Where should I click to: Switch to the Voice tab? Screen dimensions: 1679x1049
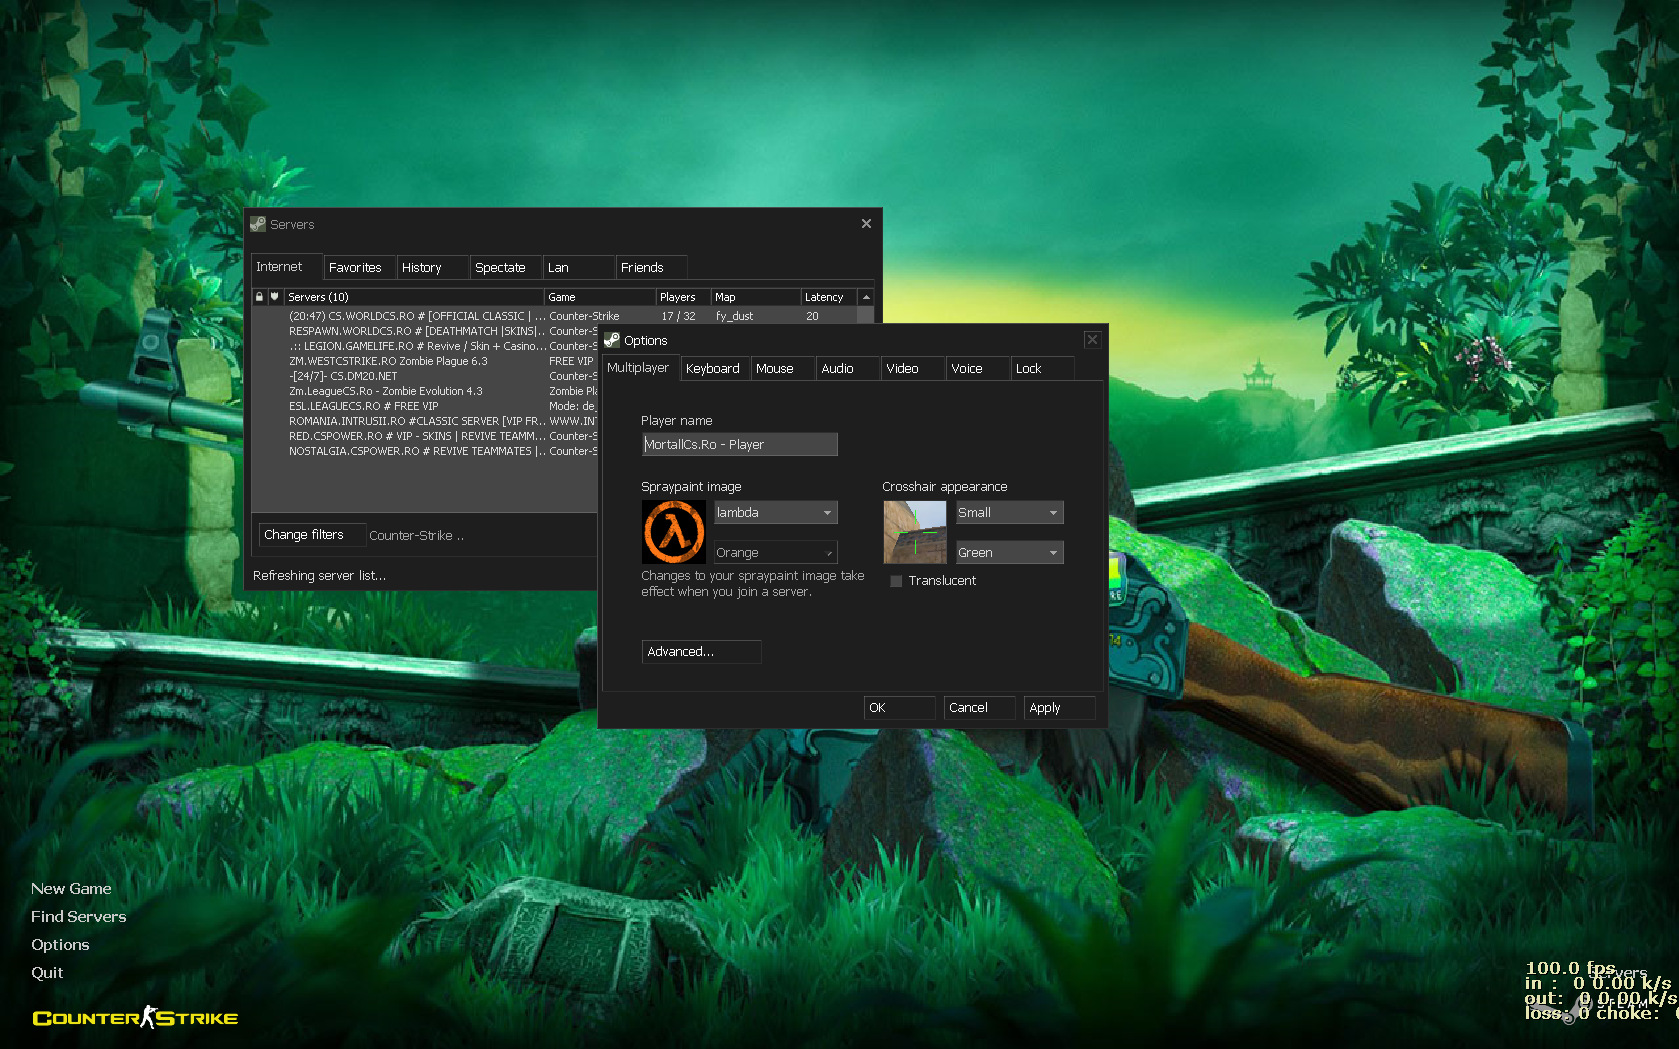(977, 368)
